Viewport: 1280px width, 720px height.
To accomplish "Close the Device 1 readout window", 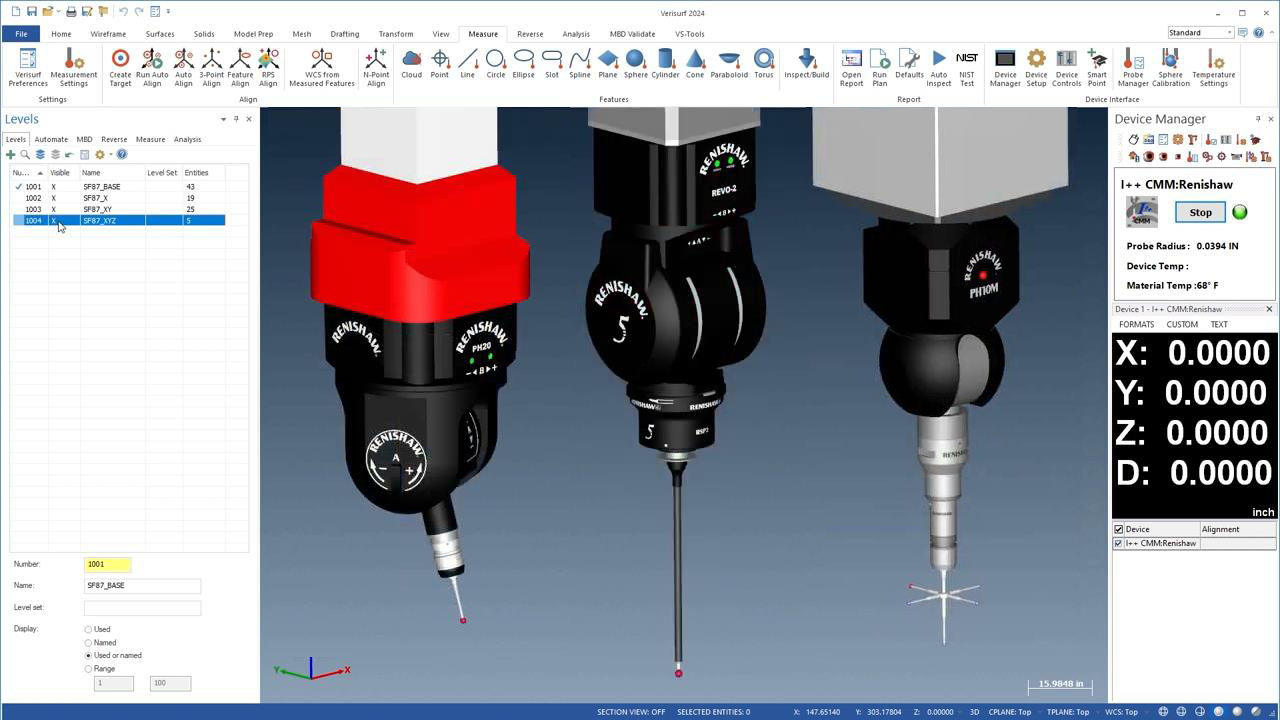I will coord(1269,309).
